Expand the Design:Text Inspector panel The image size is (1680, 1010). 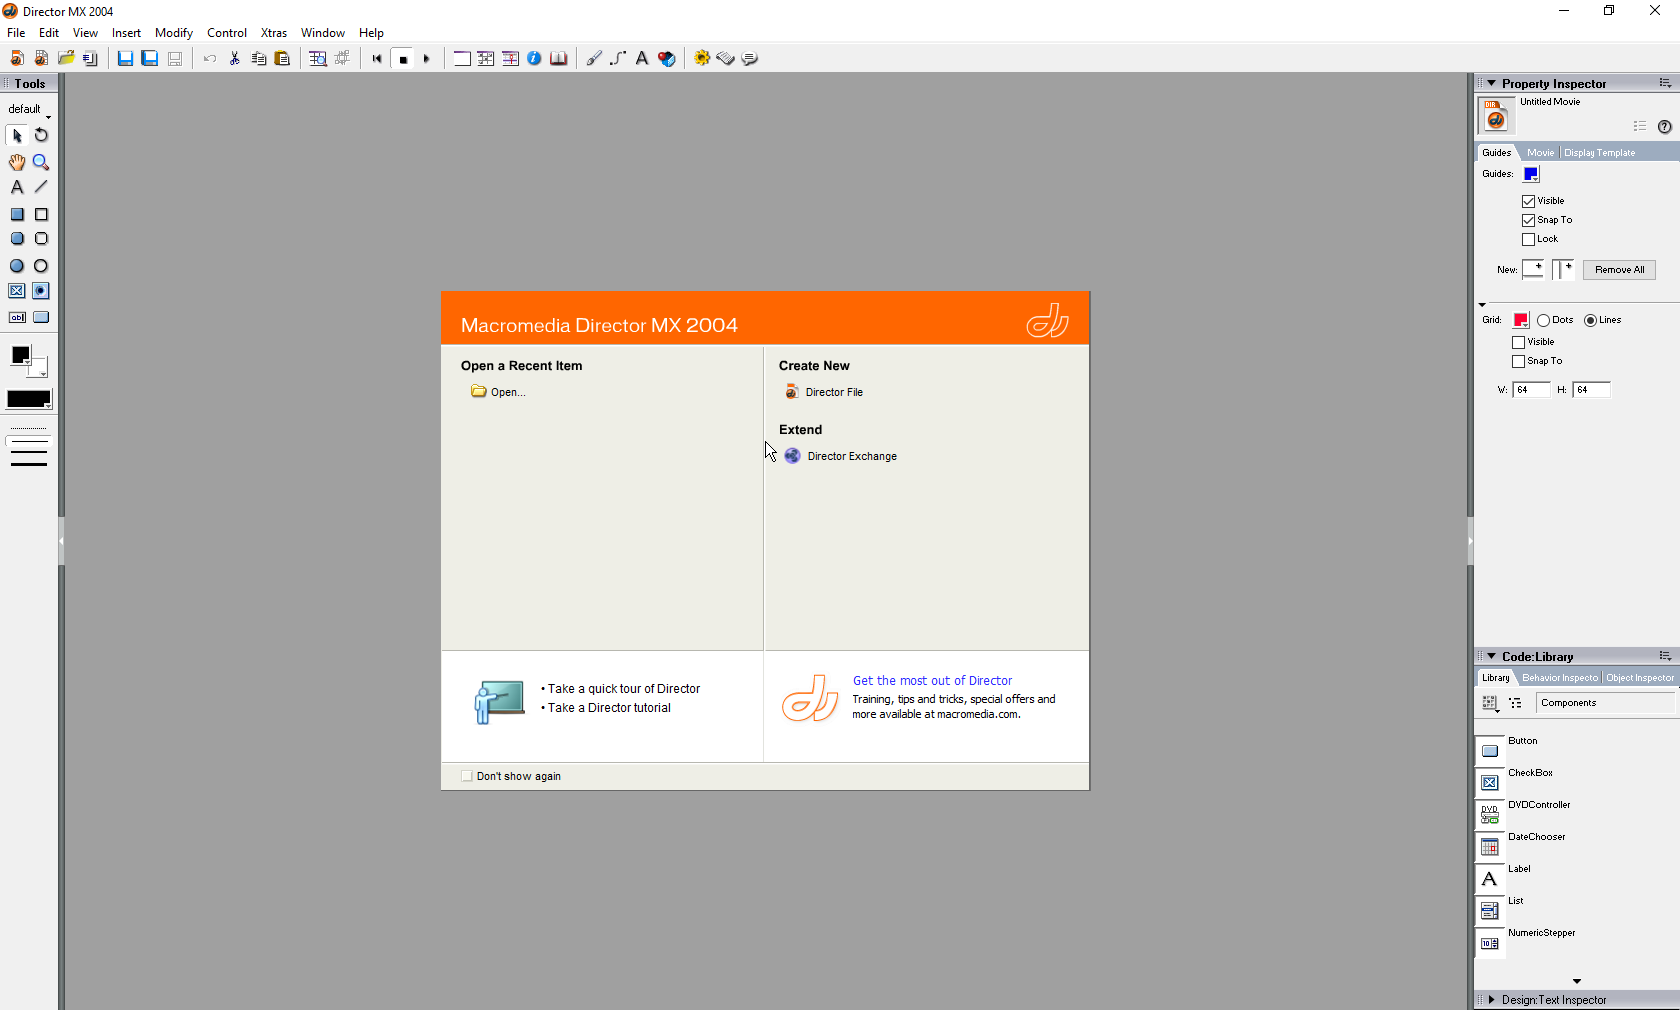point(1489,999)
